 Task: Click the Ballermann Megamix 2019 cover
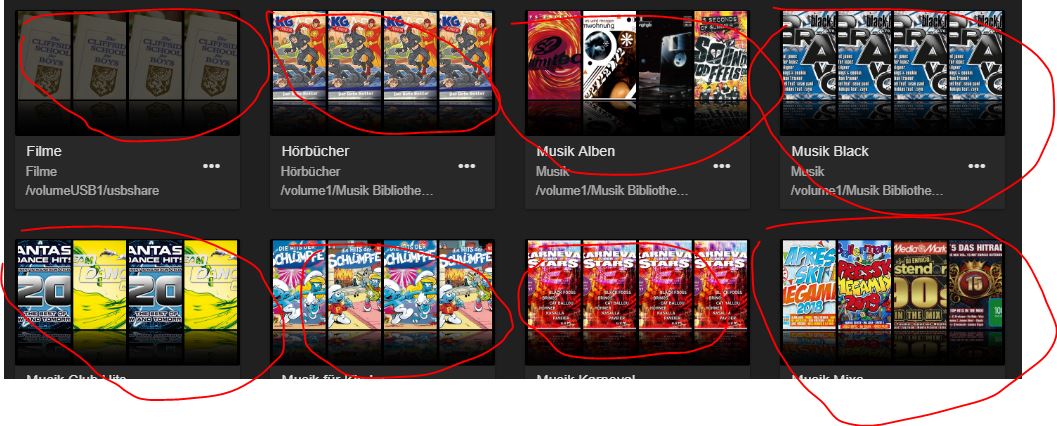[864, 286]
